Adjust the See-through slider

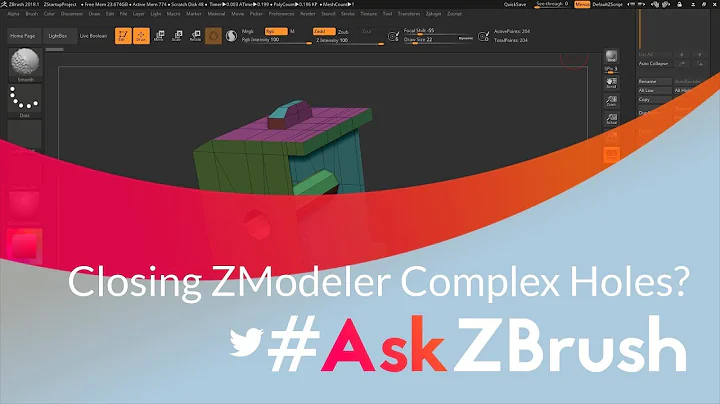point(552,4)
